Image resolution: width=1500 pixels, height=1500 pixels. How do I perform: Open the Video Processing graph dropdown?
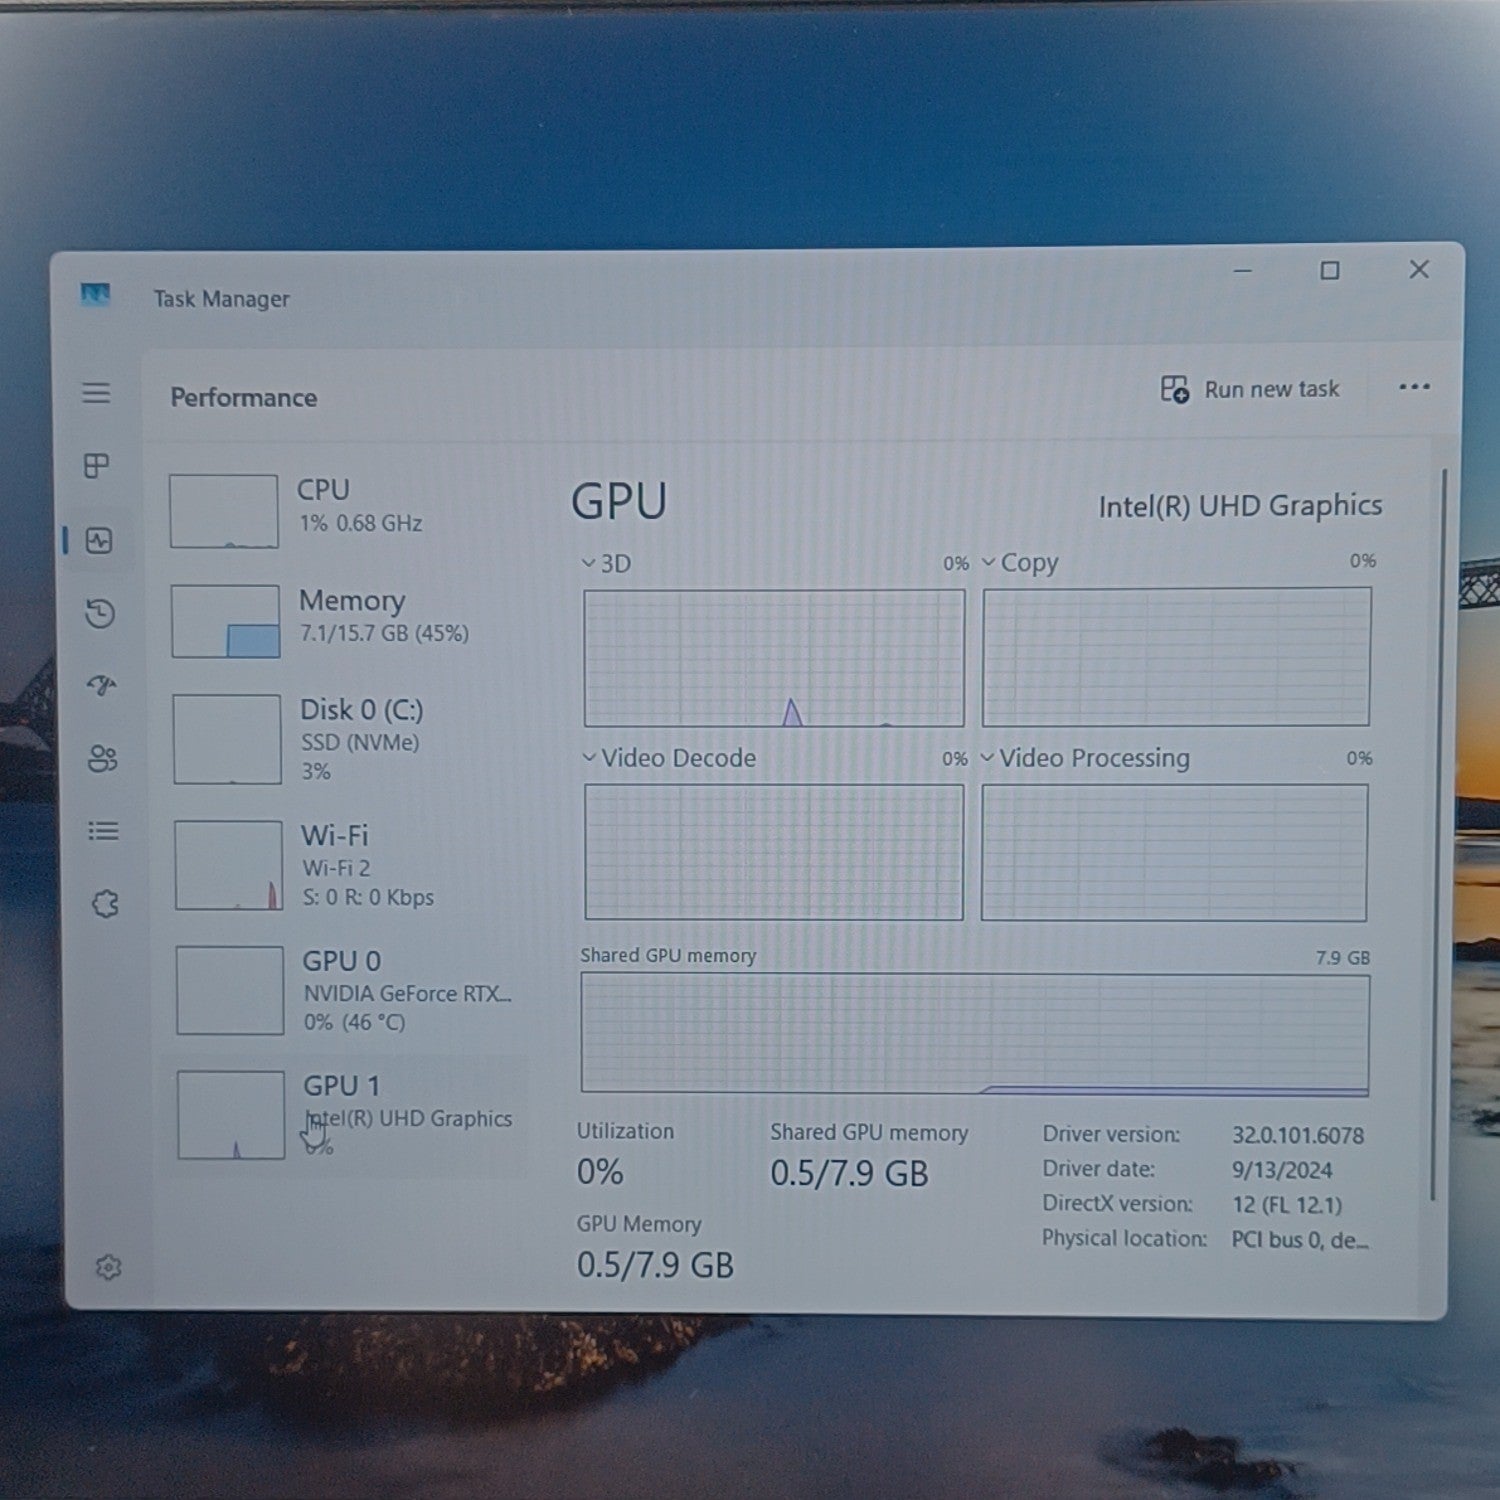(1086, 758)
